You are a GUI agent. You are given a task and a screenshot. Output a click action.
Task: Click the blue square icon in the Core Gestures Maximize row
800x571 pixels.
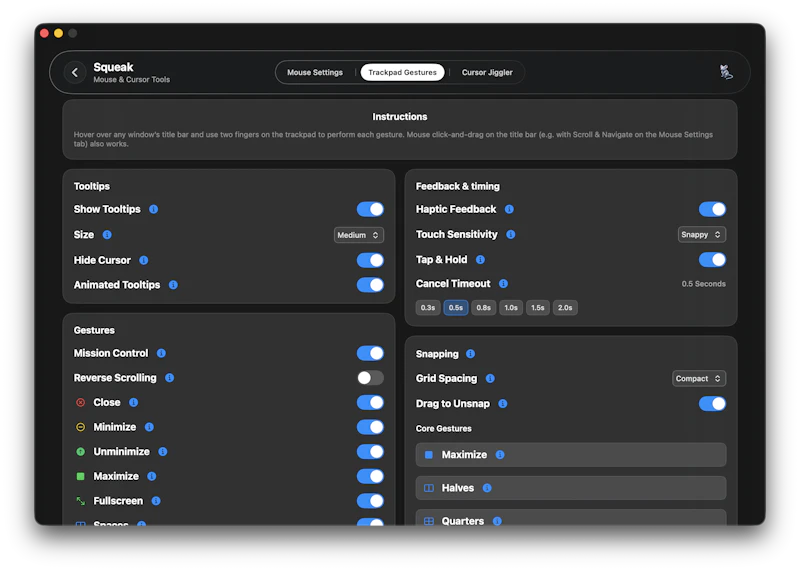pyautogui.click(x=429, y=455)
